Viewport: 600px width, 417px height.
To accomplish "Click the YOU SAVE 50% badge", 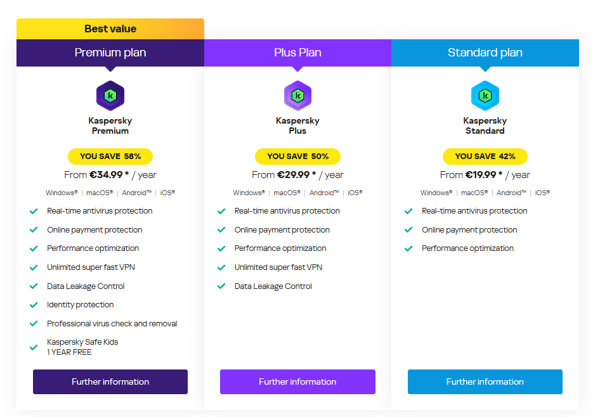I will [298, 156].
